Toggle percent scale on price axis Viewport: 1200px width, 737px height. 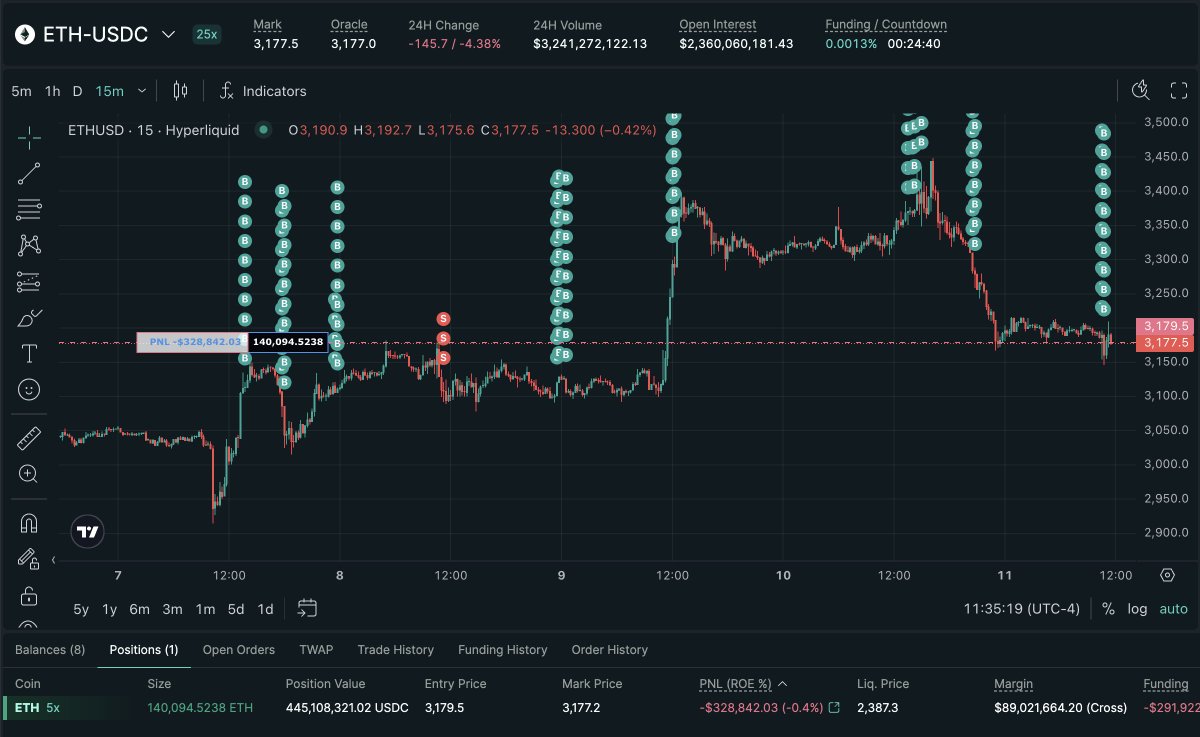1108,608
